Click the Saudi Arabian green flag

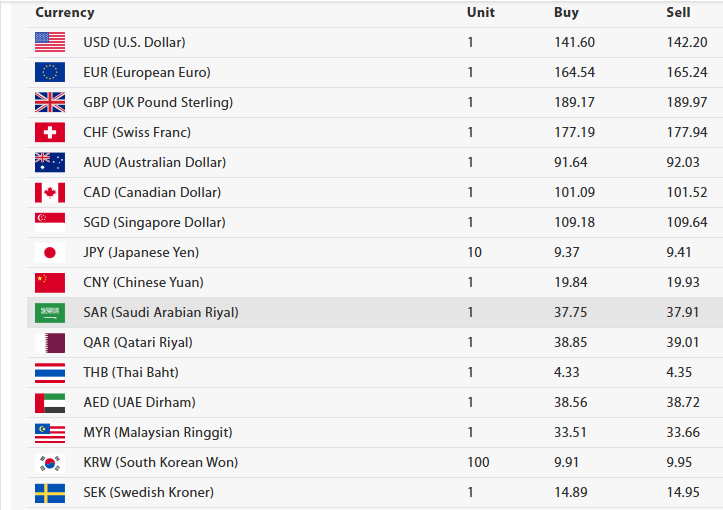click(x=49, y=312)
